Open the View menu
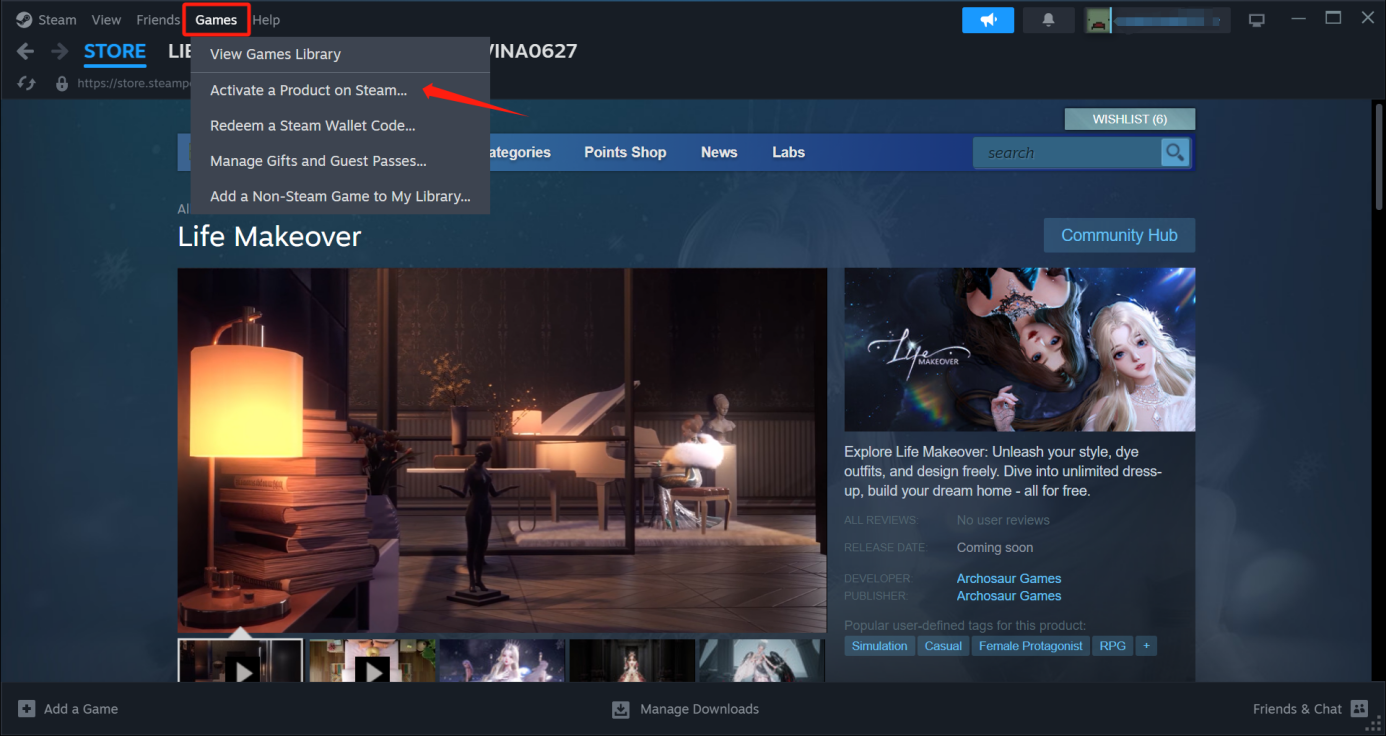This screenshot has width=1386, height=736. (106, 20)
